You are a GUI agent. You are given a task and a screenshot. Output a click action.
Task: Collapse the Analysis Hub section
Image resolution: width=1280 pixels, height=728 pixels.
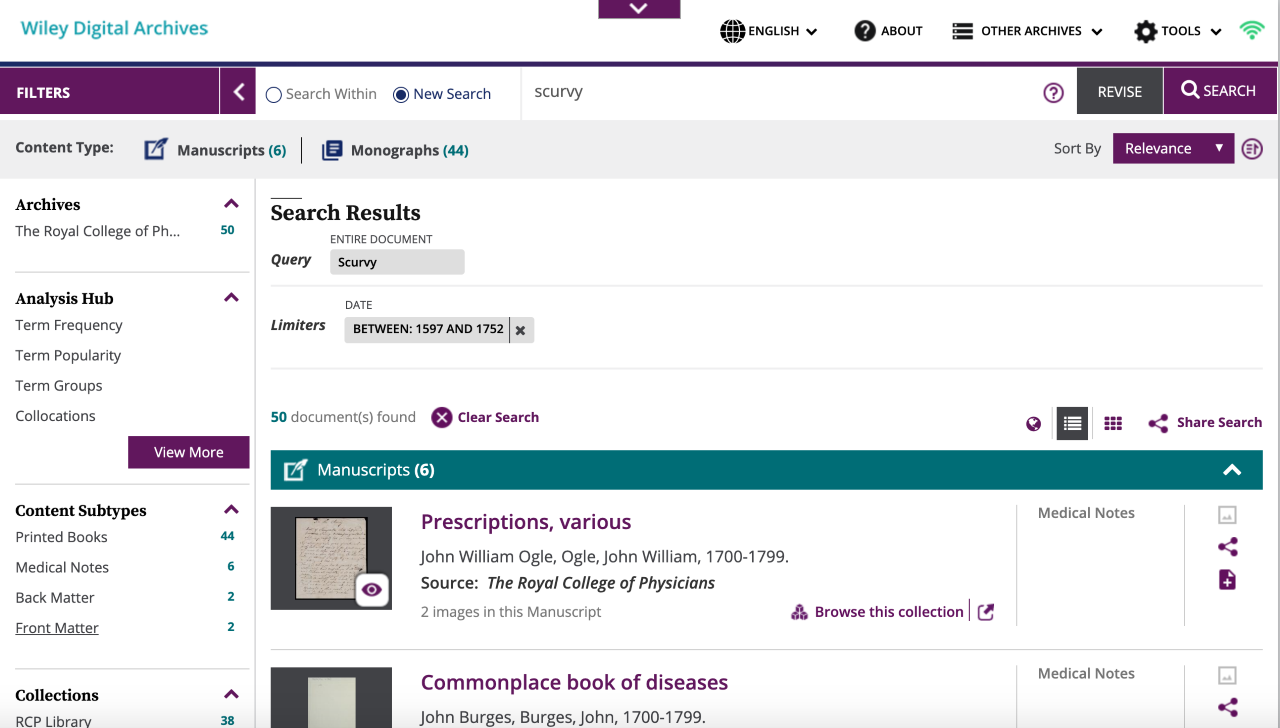click(x=231, y=298)
